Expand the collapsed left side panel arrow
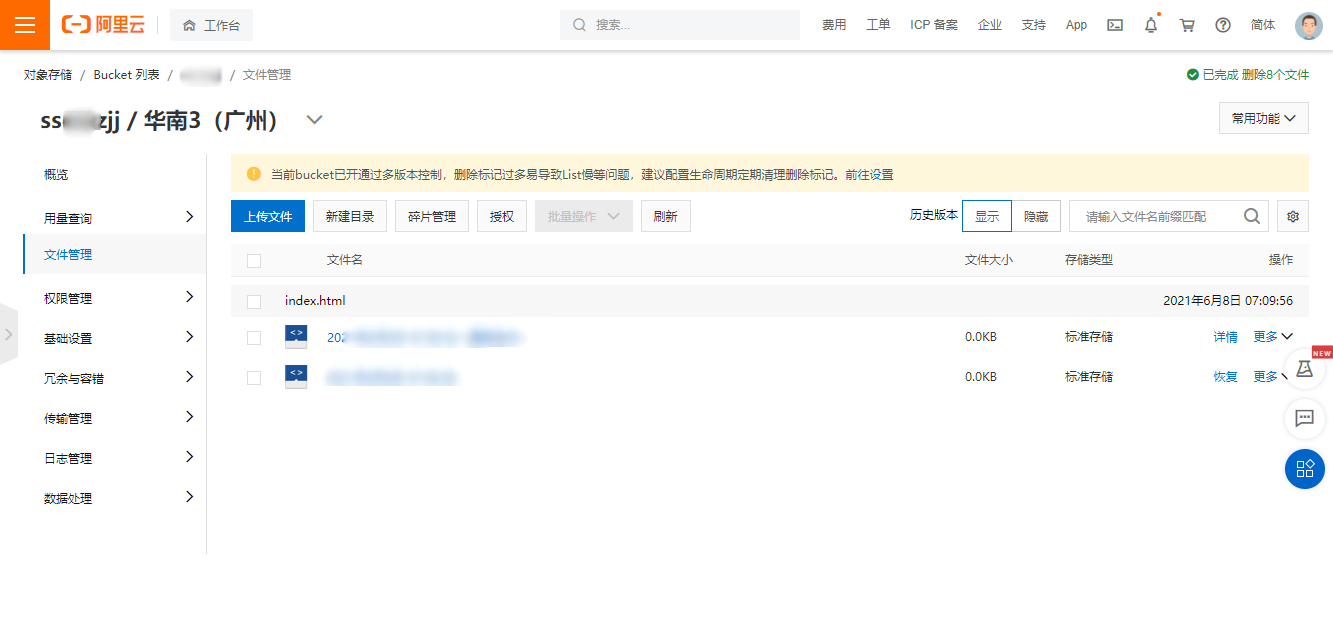Image resolution: width=1333 pixels, height=617 pixels. point(9,334)
